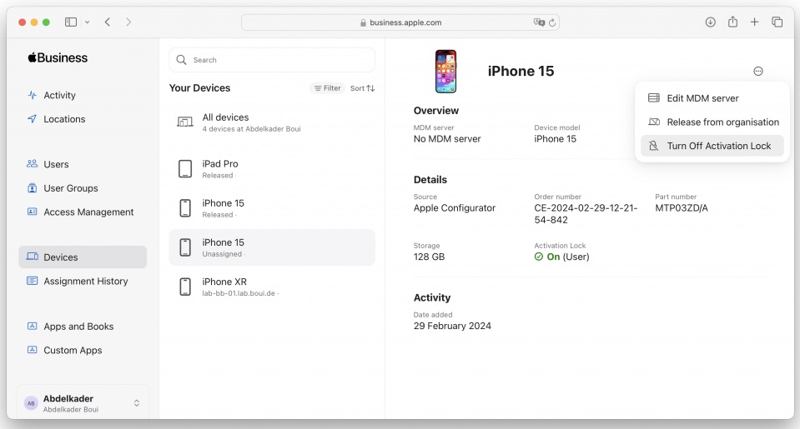Viewport: 800px width, 429px height.
Task: Click the Apps and Books icon
Action: pyautogui.click(x=32, y=326)
